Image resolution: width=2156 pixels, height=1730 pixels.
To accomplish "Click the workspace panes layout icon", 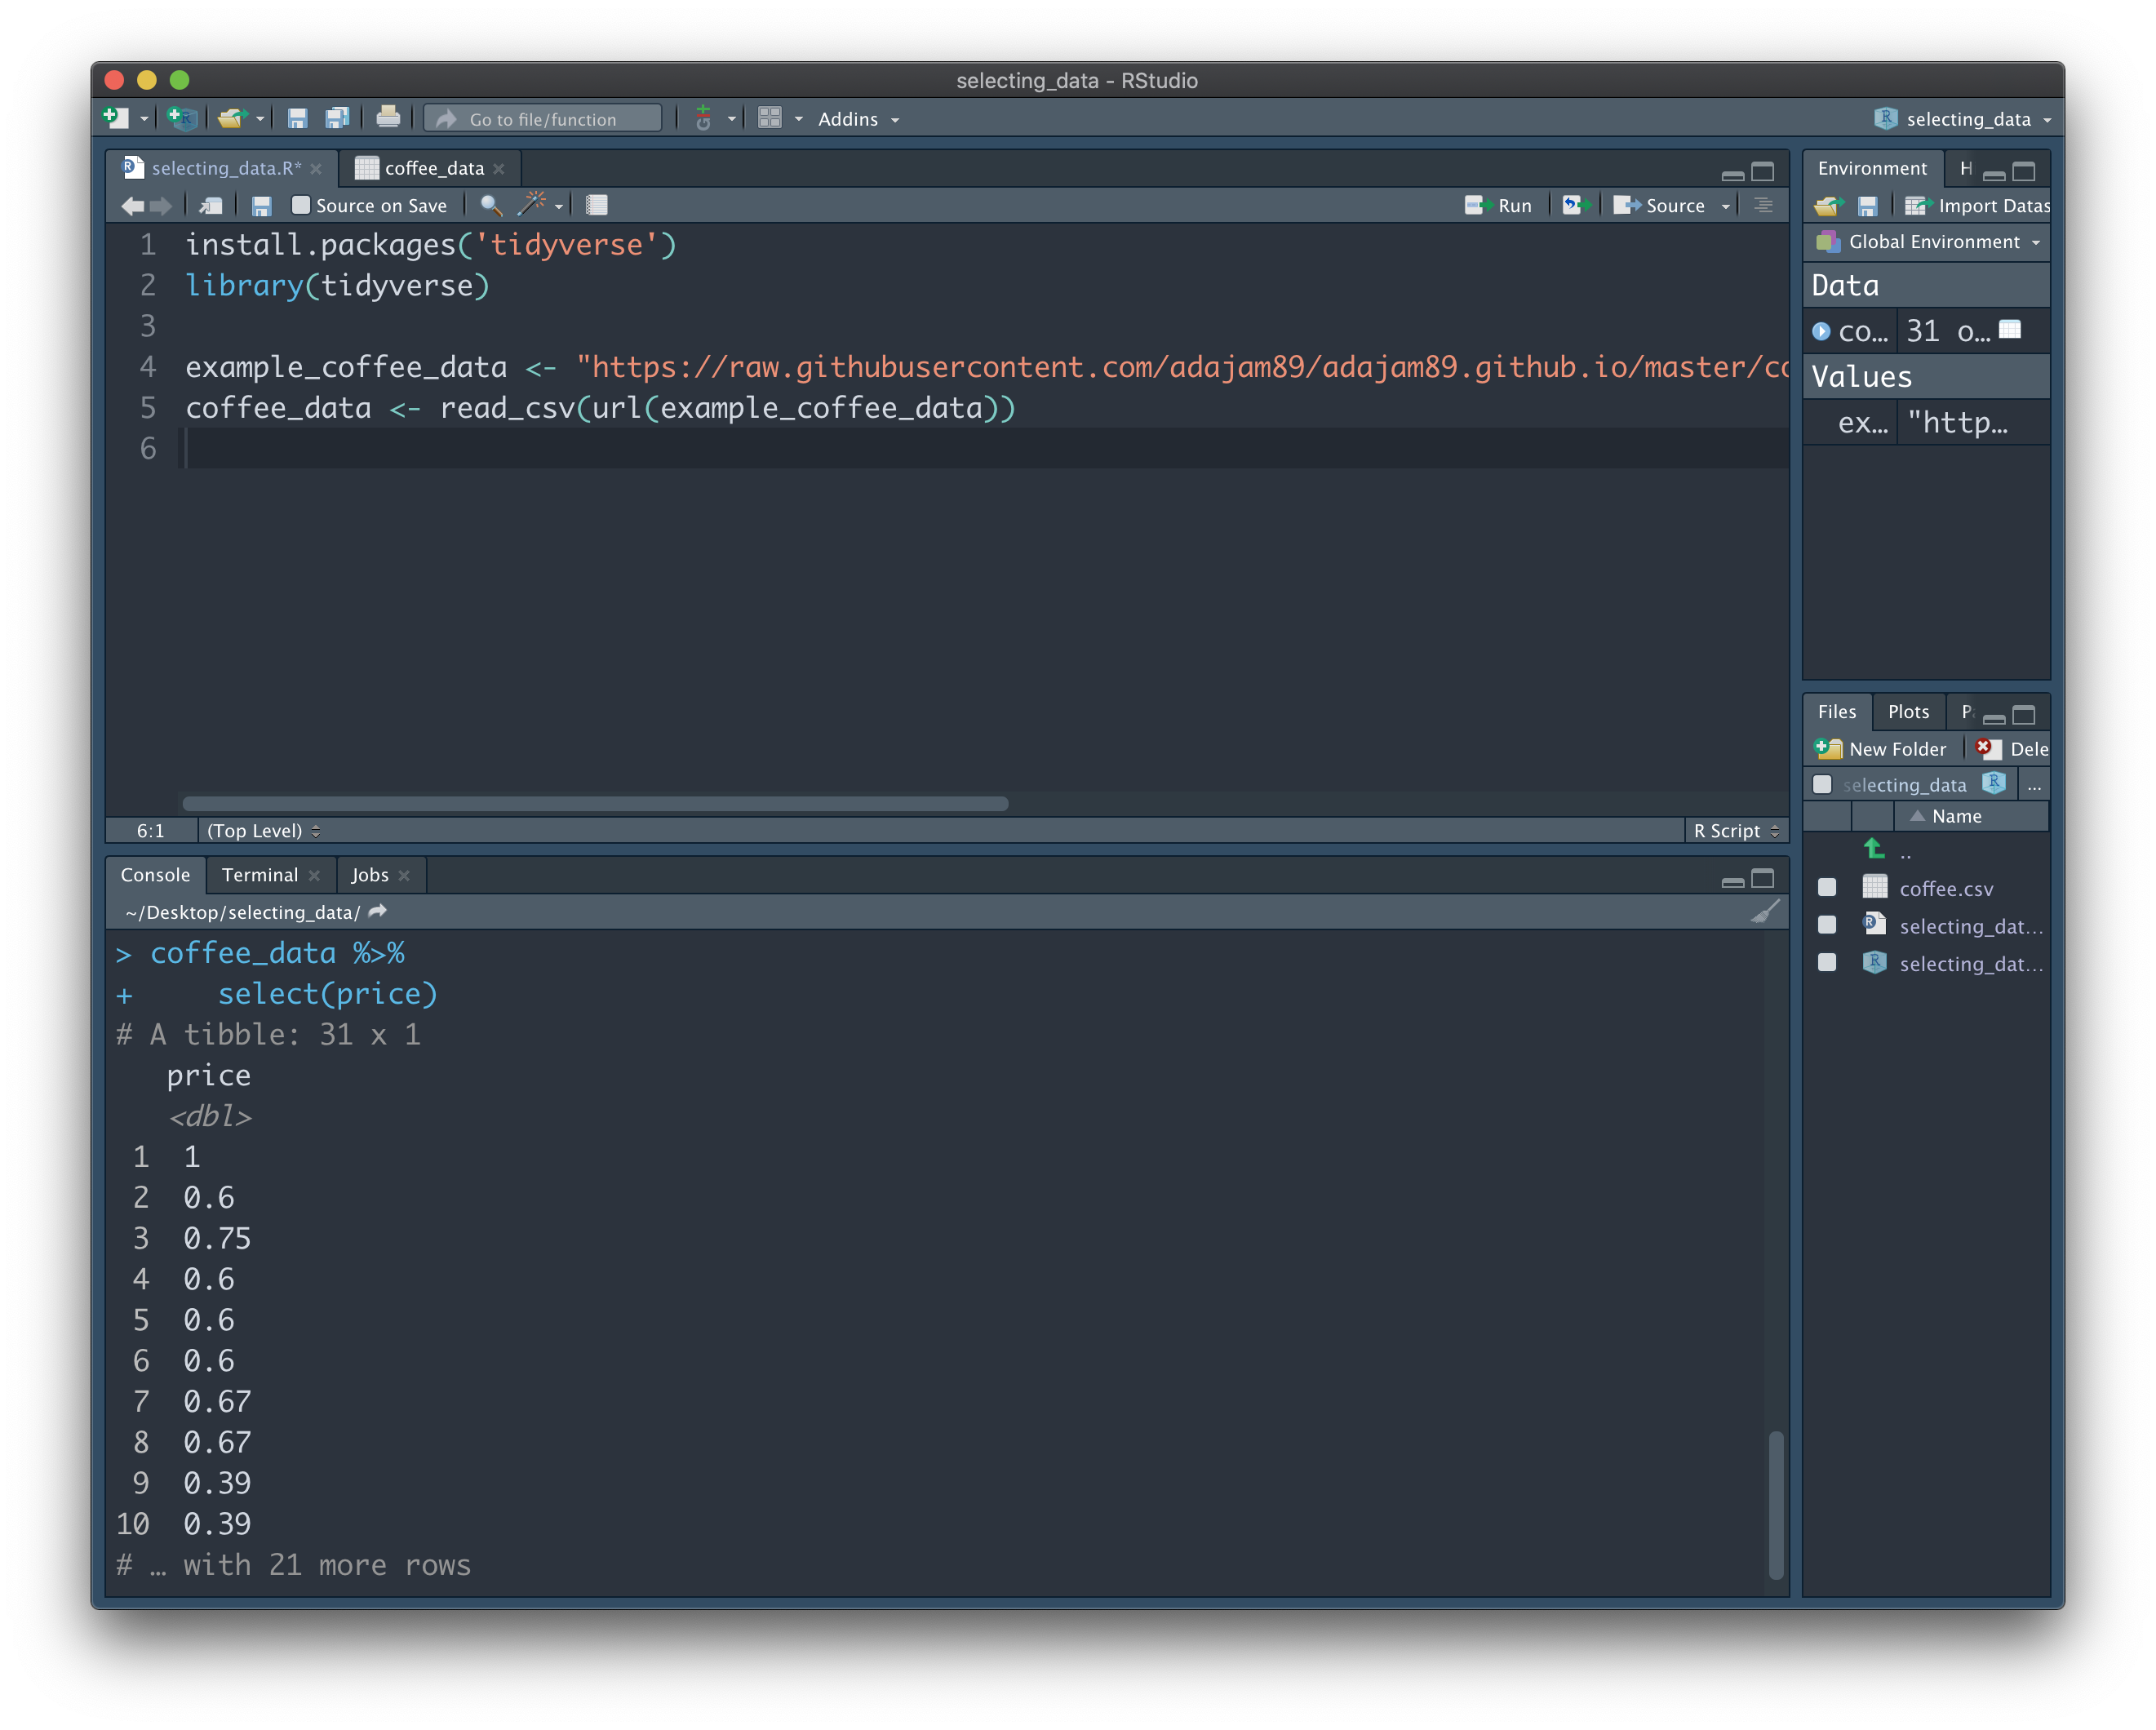I will [x=769, y=118].
